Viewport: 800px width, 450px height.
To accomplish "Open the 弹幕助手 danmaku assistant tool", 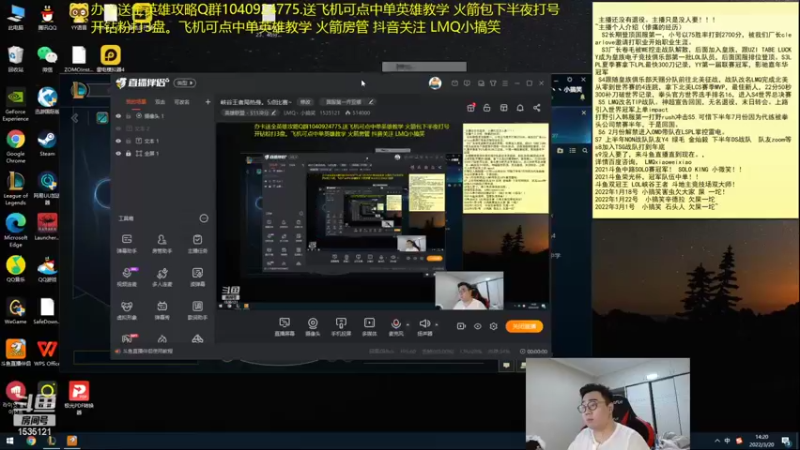I will tap(127, 243).
